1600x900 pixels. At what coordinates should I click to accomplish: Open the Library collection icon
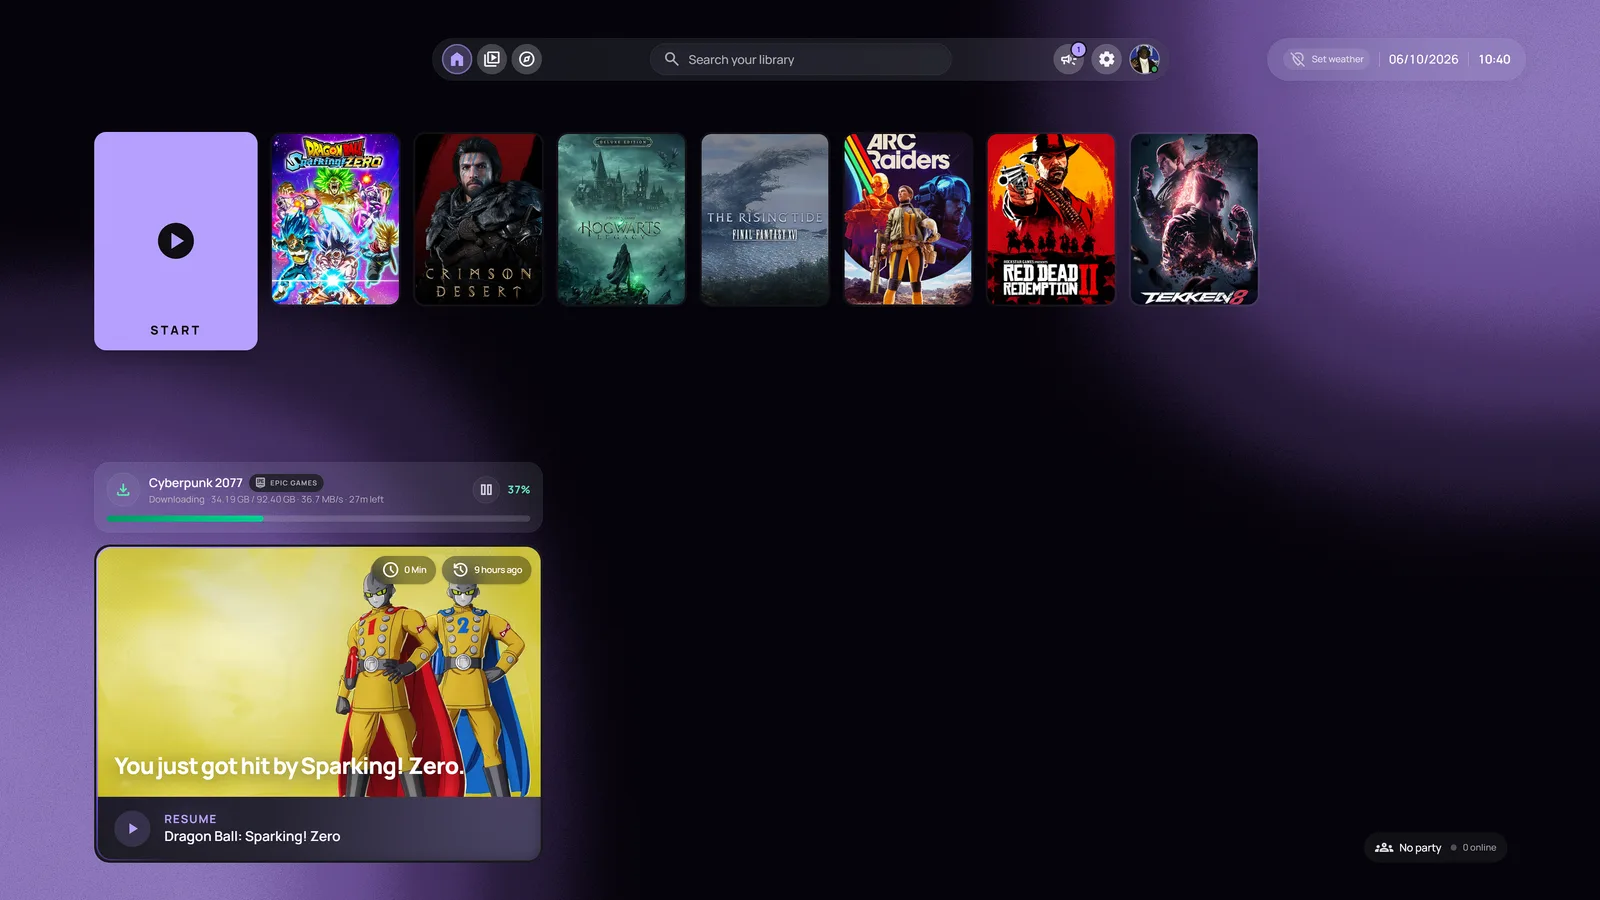click(x=492, y=59)
